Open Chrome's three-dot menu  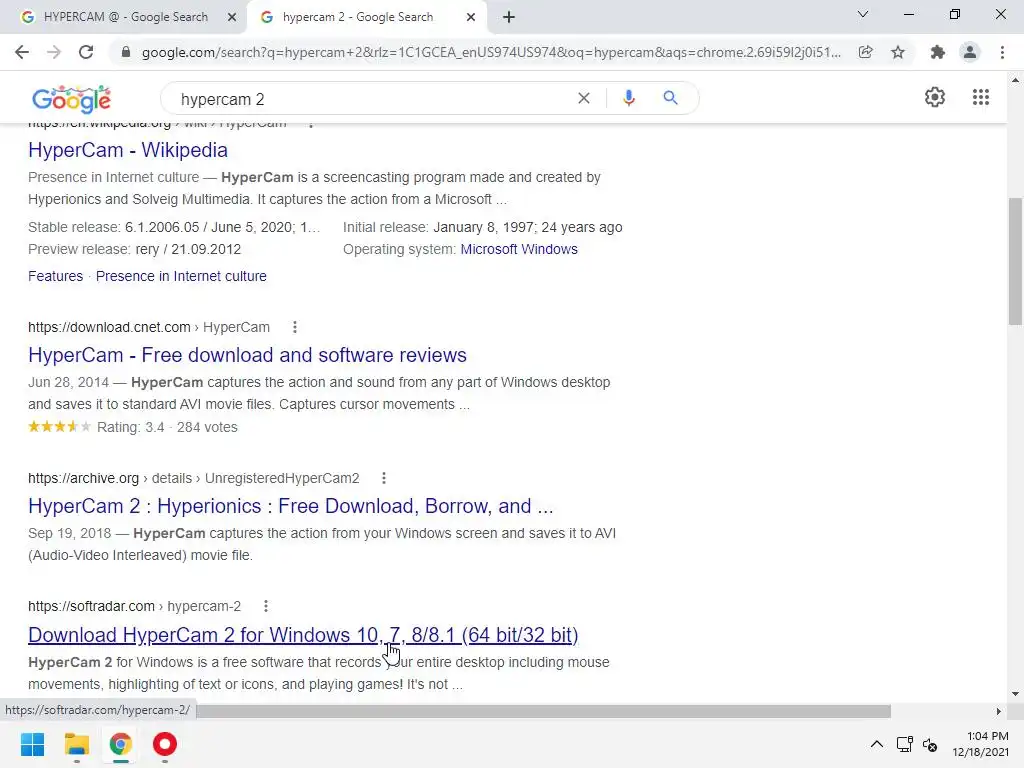[1002, 52]
